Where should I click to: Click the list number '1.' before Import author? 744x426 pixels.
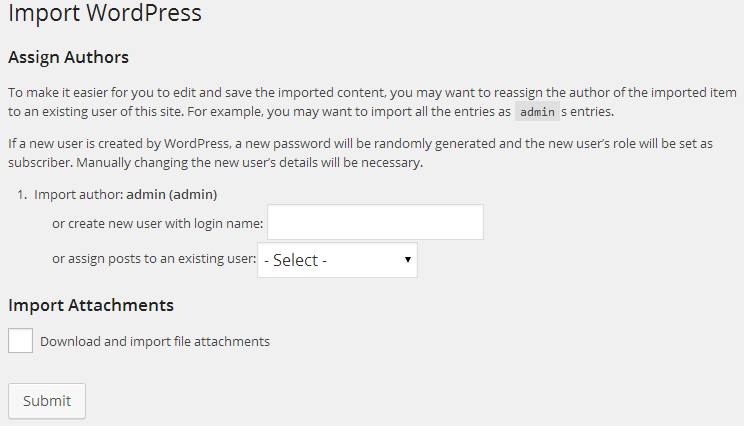tap(24, 194)
